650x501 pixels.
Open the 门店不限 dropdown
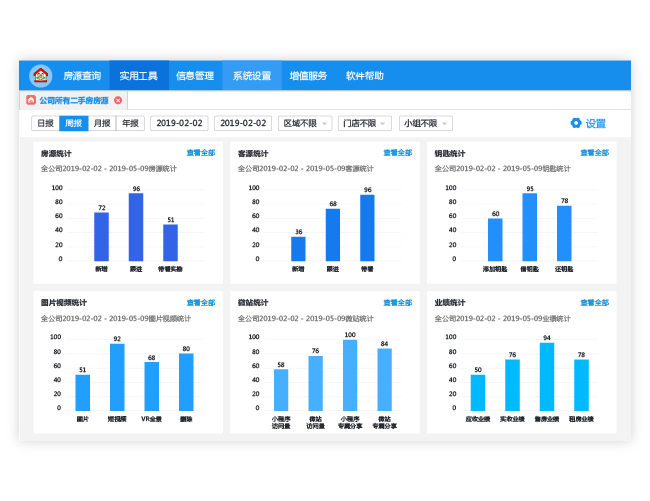[x=364, y=123]
